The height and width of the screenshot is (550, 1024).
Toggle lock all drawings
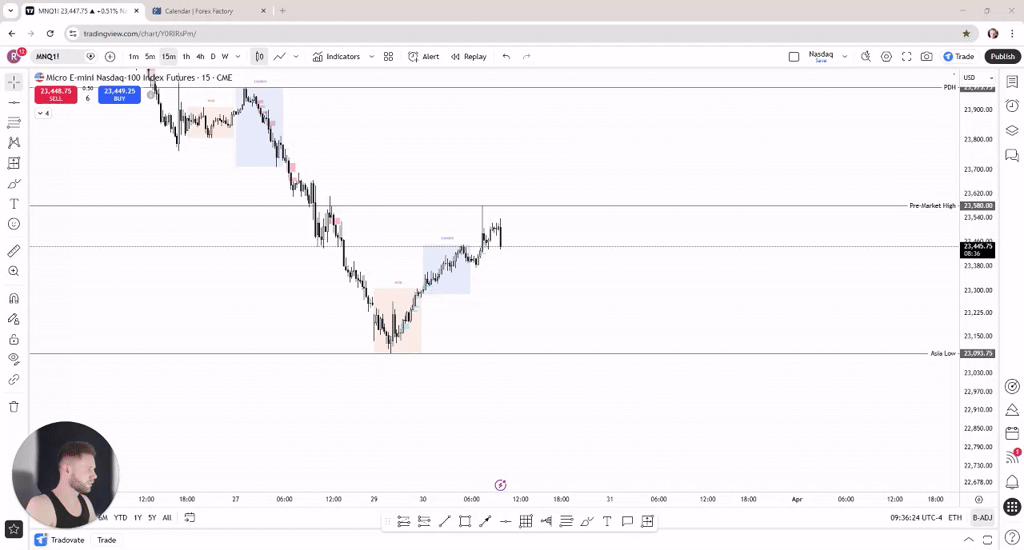(14, 340)
